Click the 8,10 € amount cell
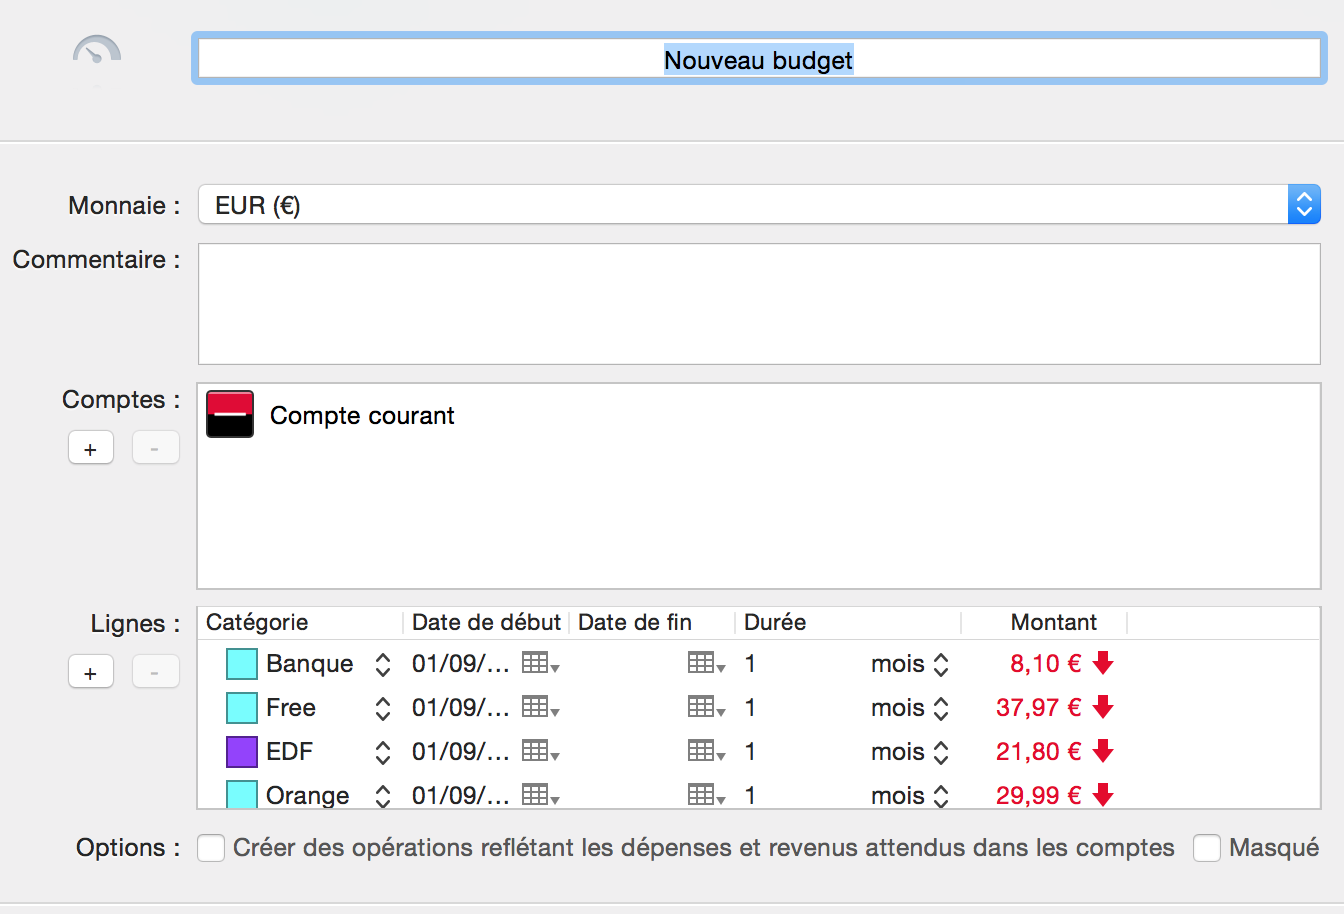Image resolution: width=1344 pixels, height=914 pixels. [1045, 663]
